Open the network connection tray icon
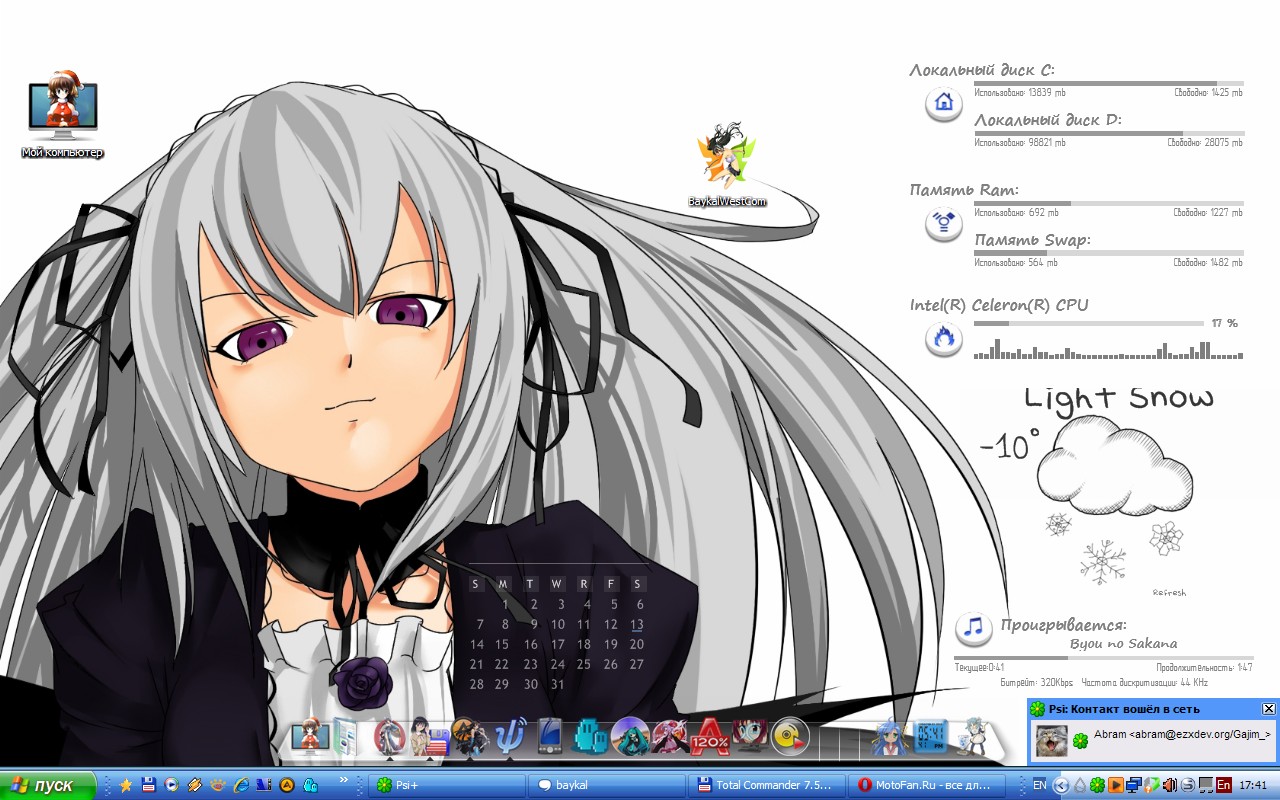This screenshot has width=1280, height=800. pyautogui.click(x=1134, y=785)
